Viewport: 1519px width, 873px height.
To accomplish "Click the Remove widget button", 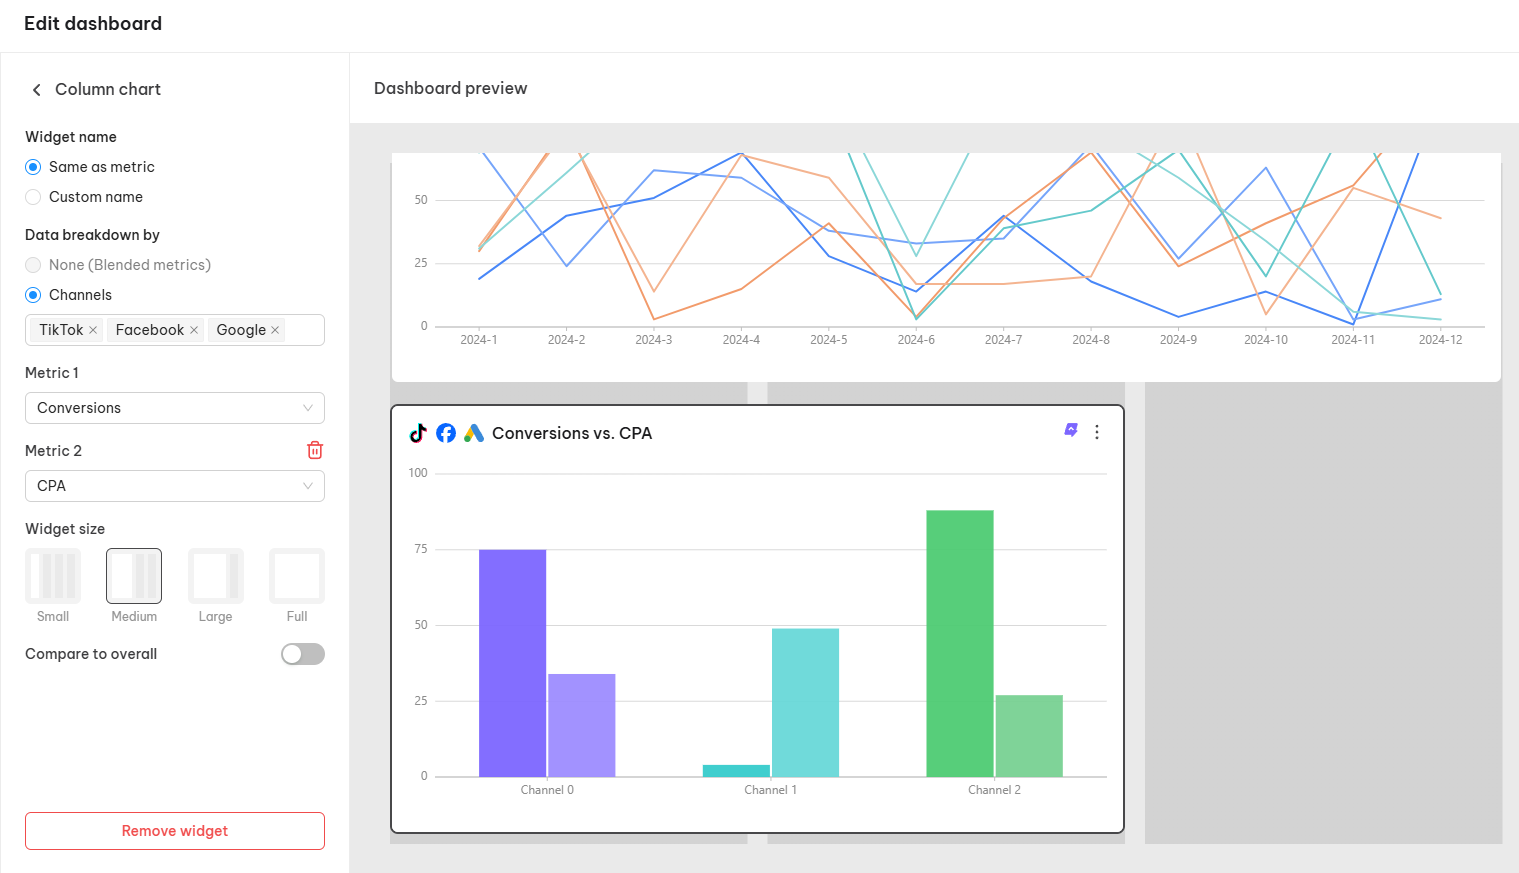I will pos(175,831).
